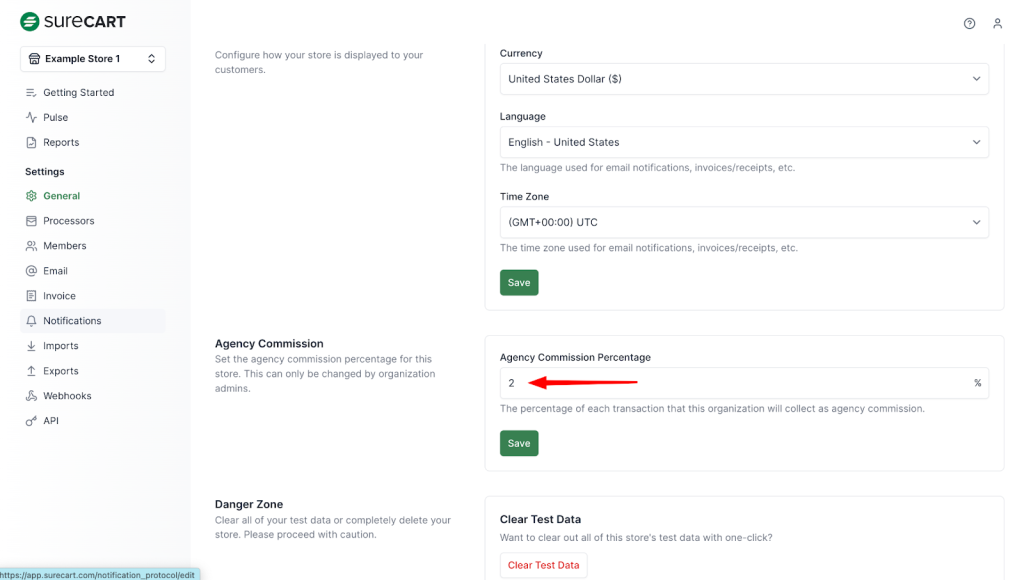Click the Processors card icon
The height and width of the screenshot is (580, 1024).
click(x=32, y=221)
